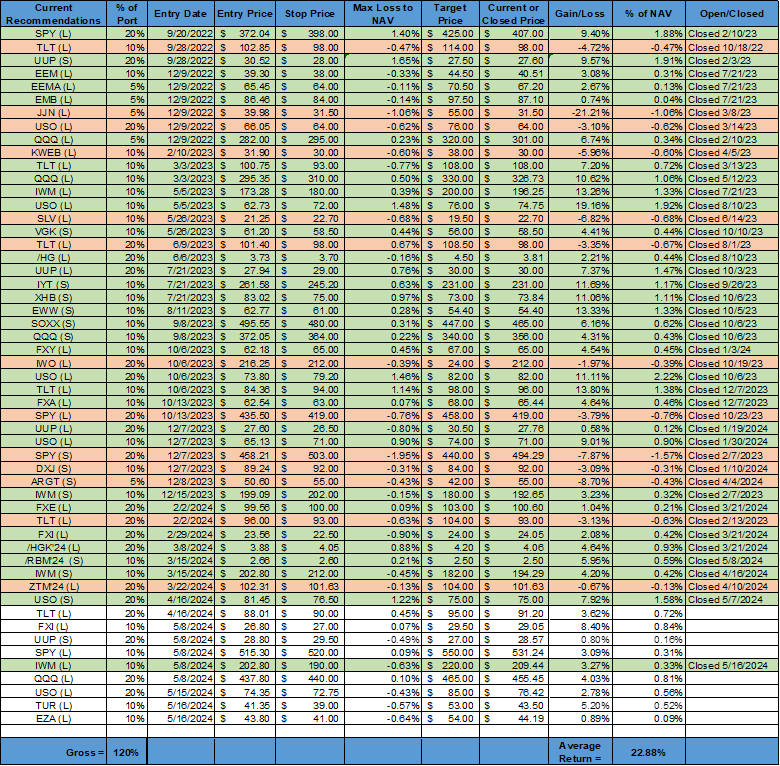Select the 'ZTM'24 (L)' recommendation cell

coord(53,586)
